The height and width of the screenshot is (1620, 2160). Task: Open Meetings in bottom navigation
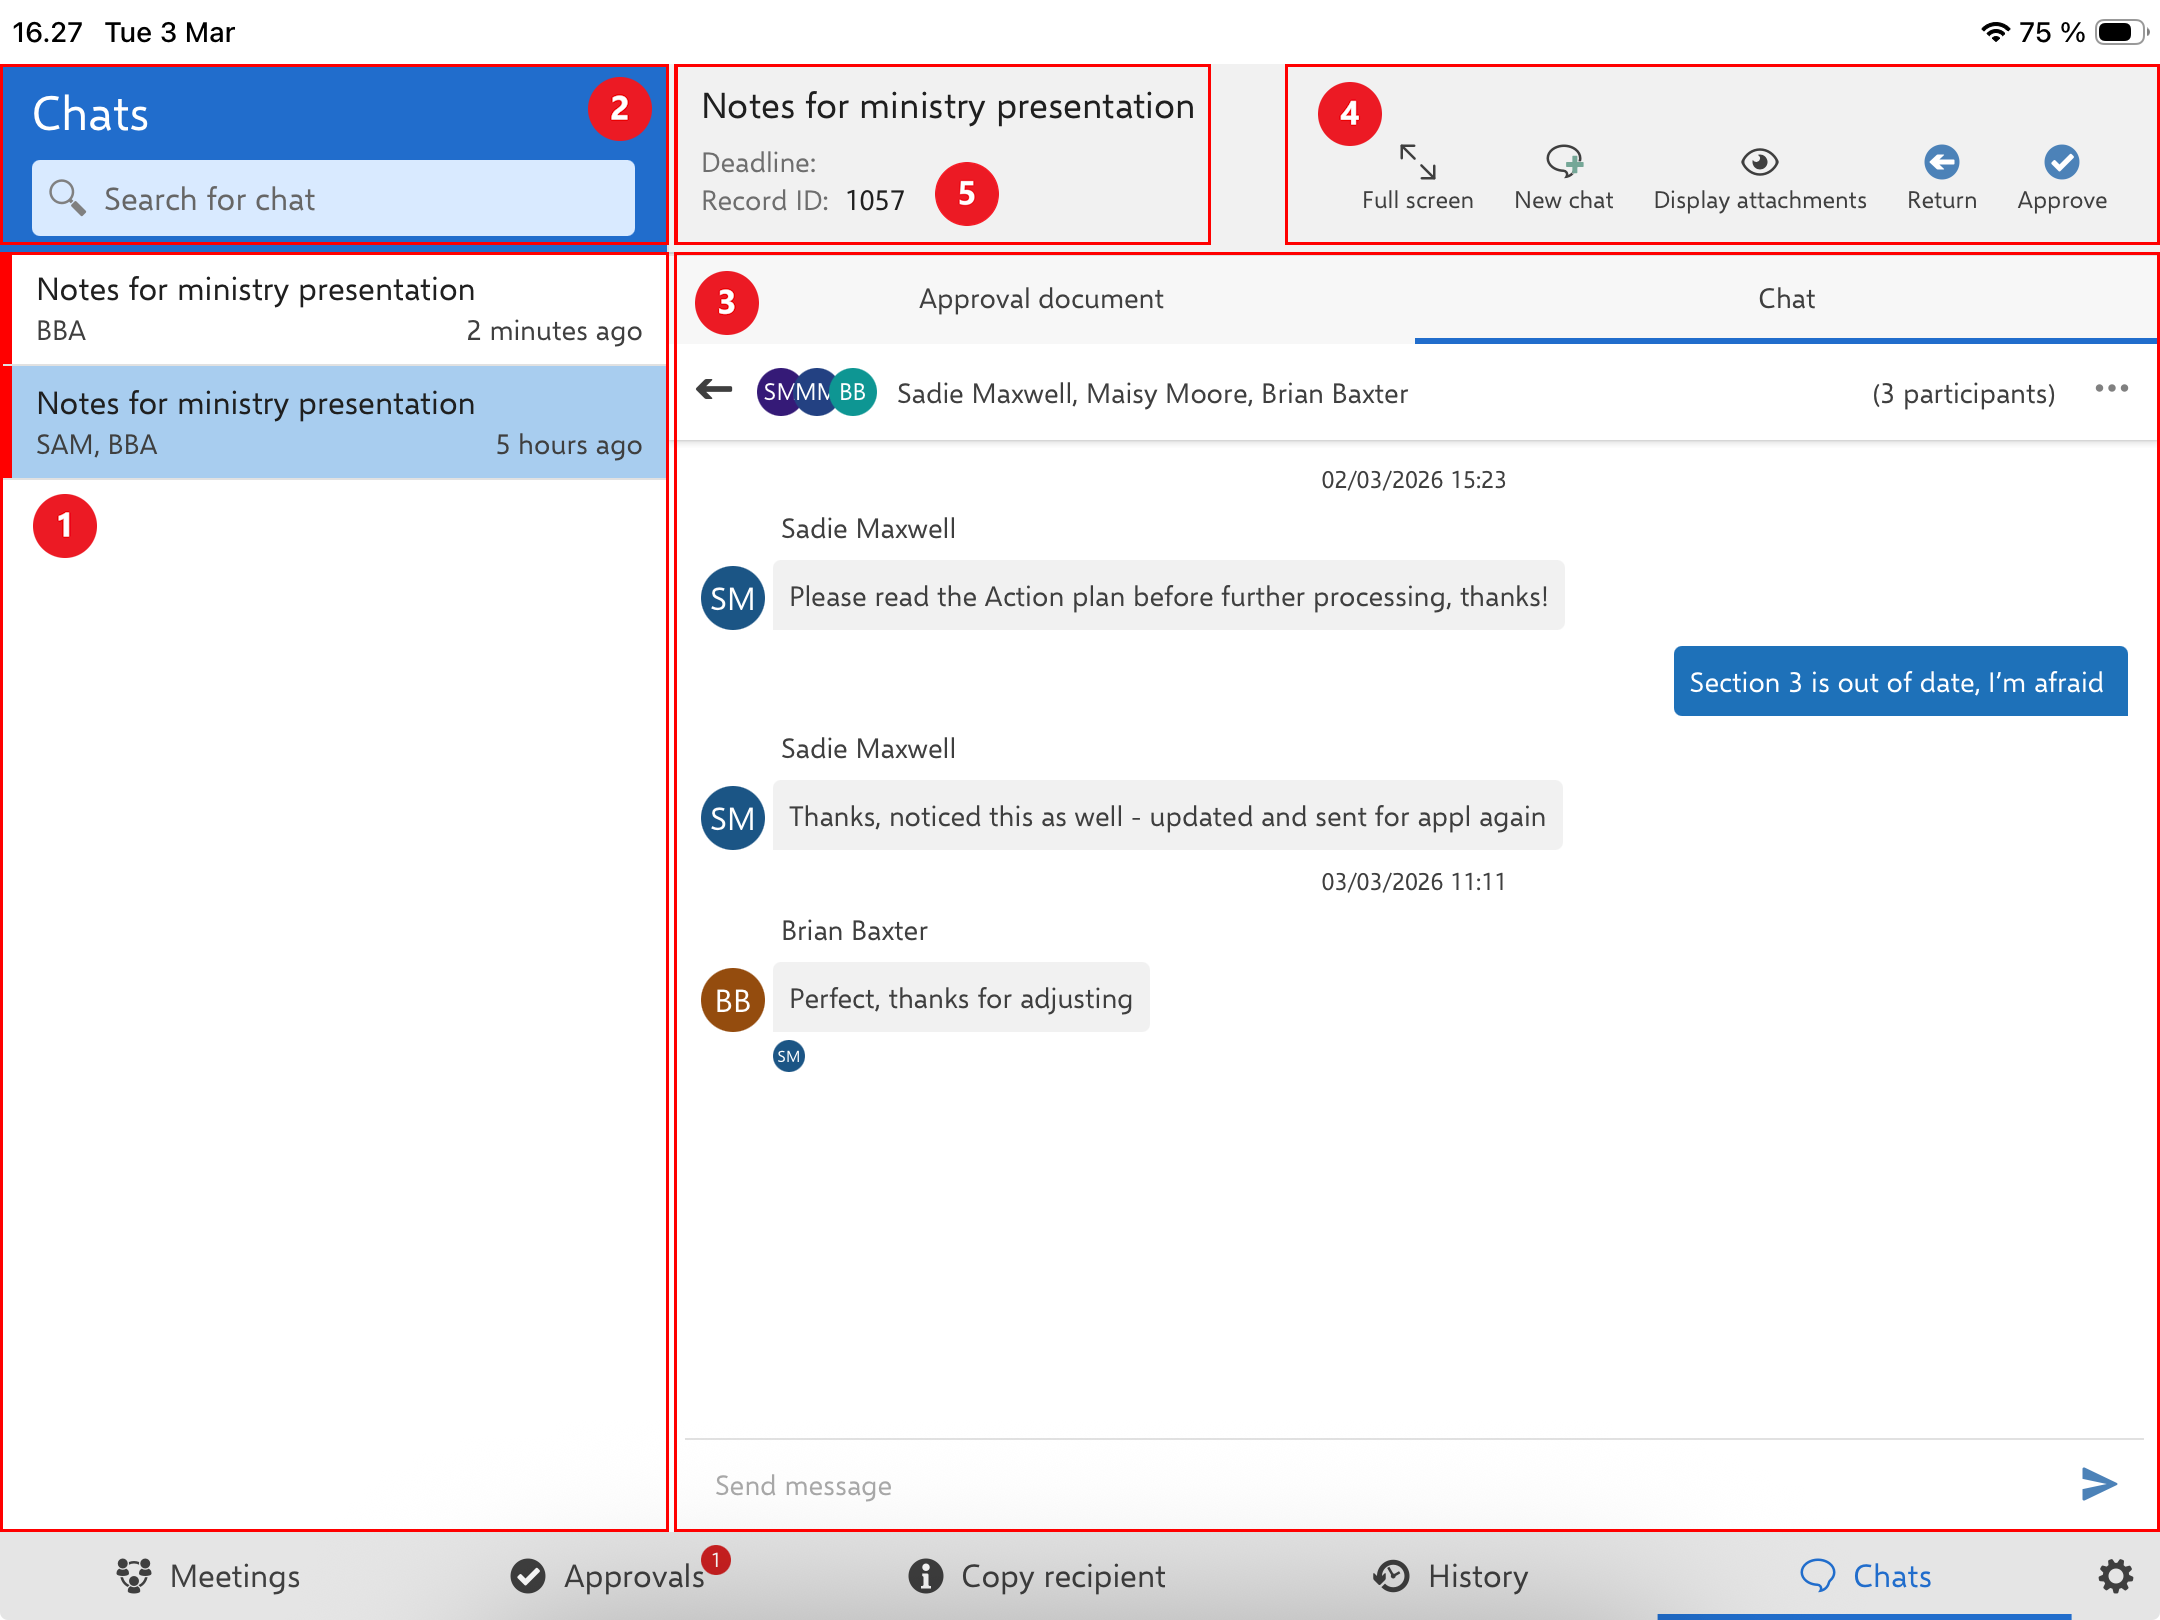pos(207,1576)
